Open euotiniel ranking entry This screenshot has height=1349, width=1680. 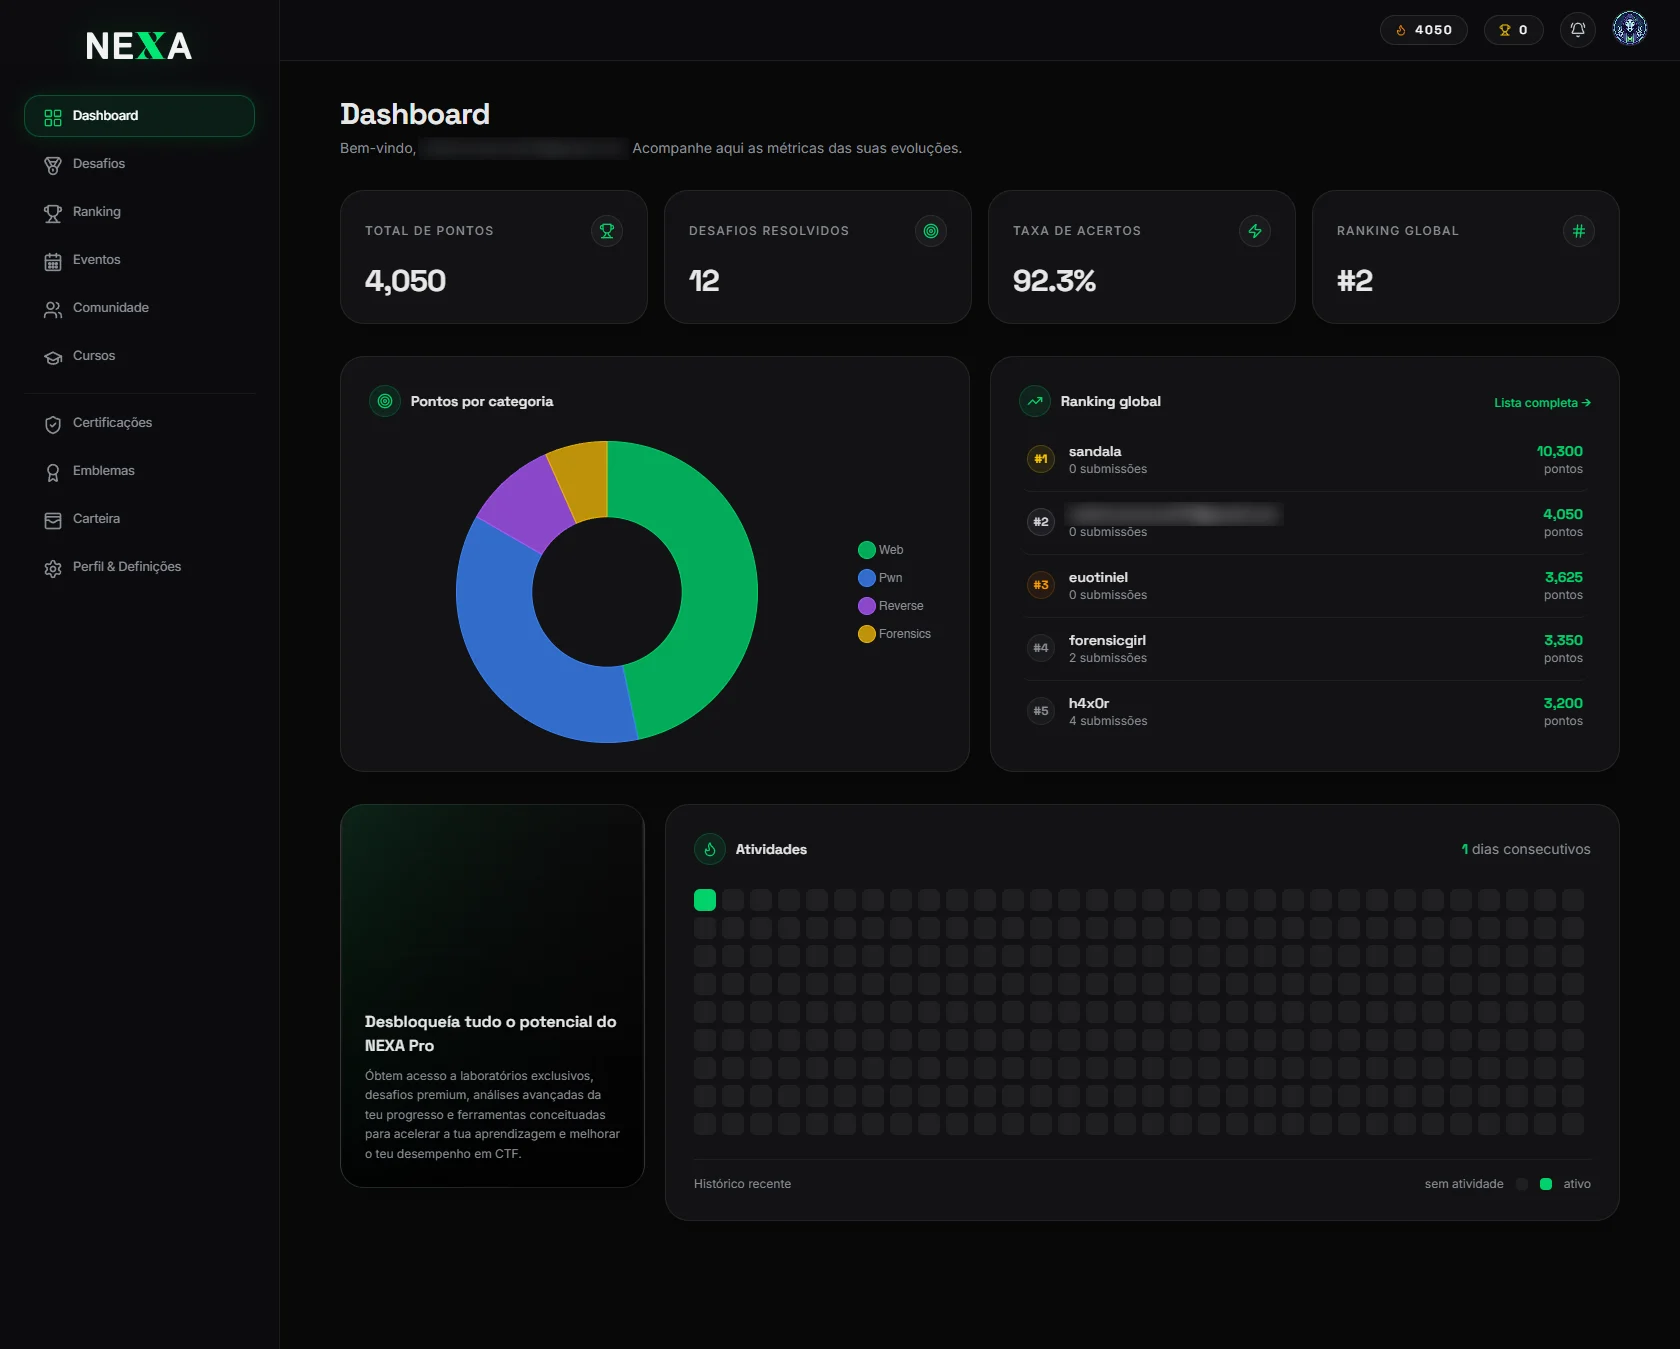pos(1305,586)
